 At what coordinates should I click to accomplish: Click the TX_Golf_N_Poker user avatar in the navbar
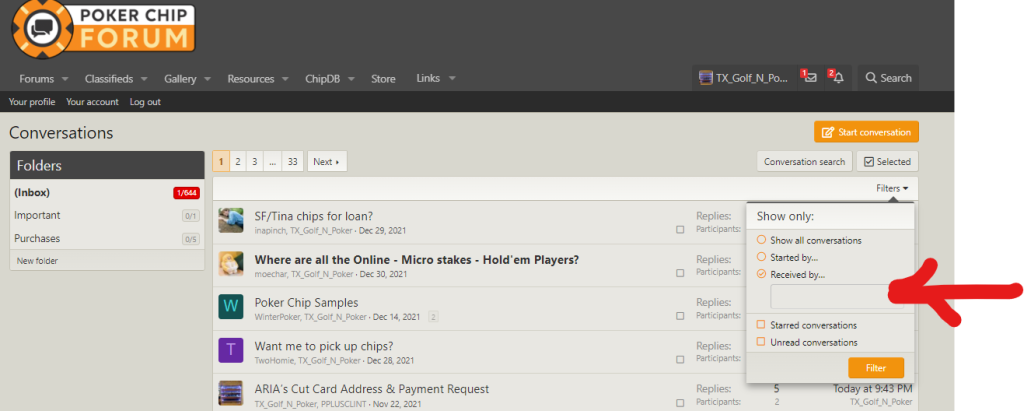click(x=706, y=78)
